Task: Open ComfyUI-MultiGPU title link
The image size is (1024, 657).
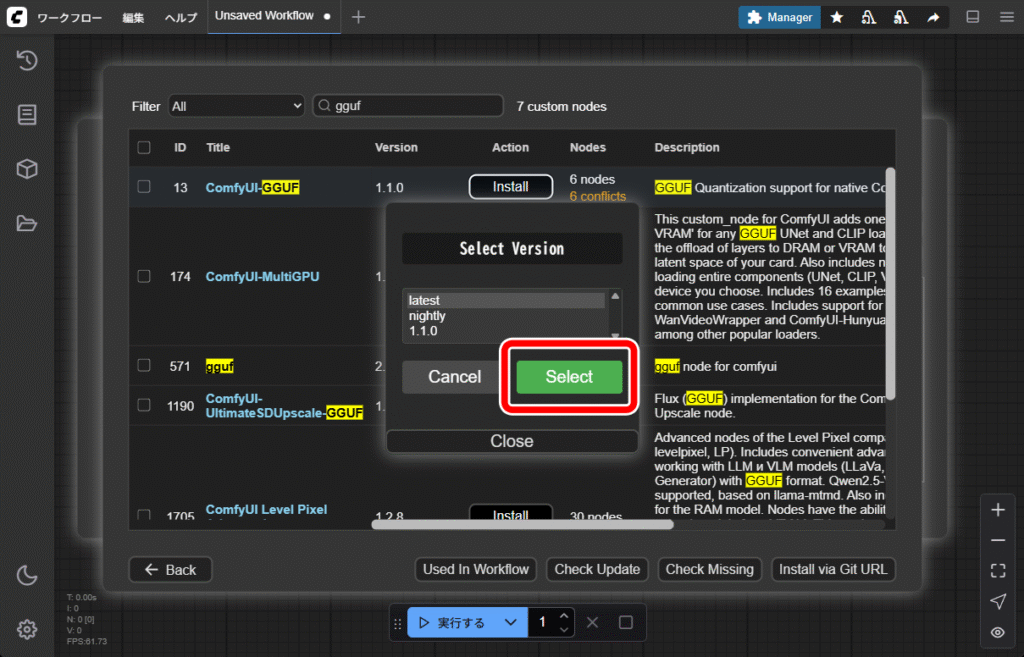Action: (x=263, y=276)
